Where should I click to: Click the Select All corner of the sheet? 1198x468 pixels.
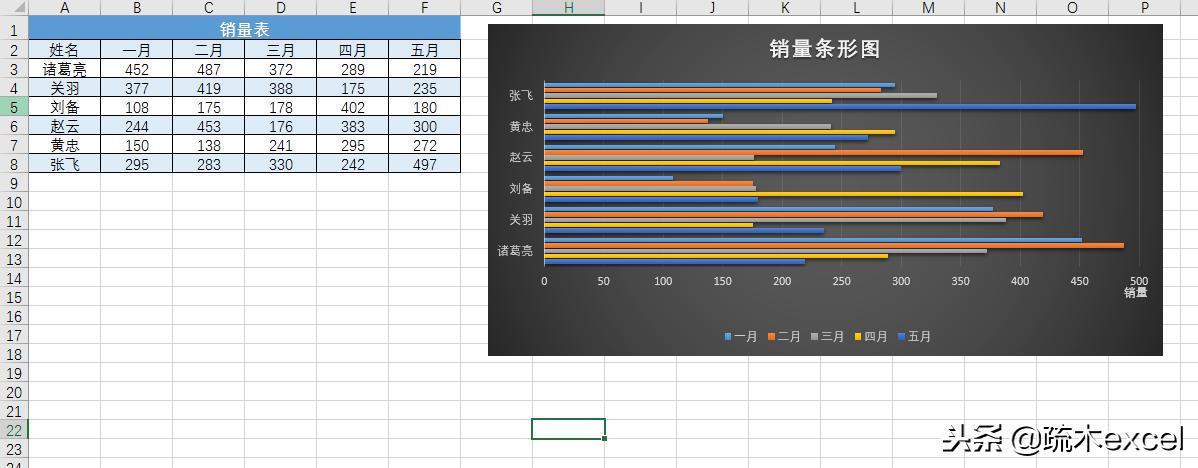coord(14,8)
